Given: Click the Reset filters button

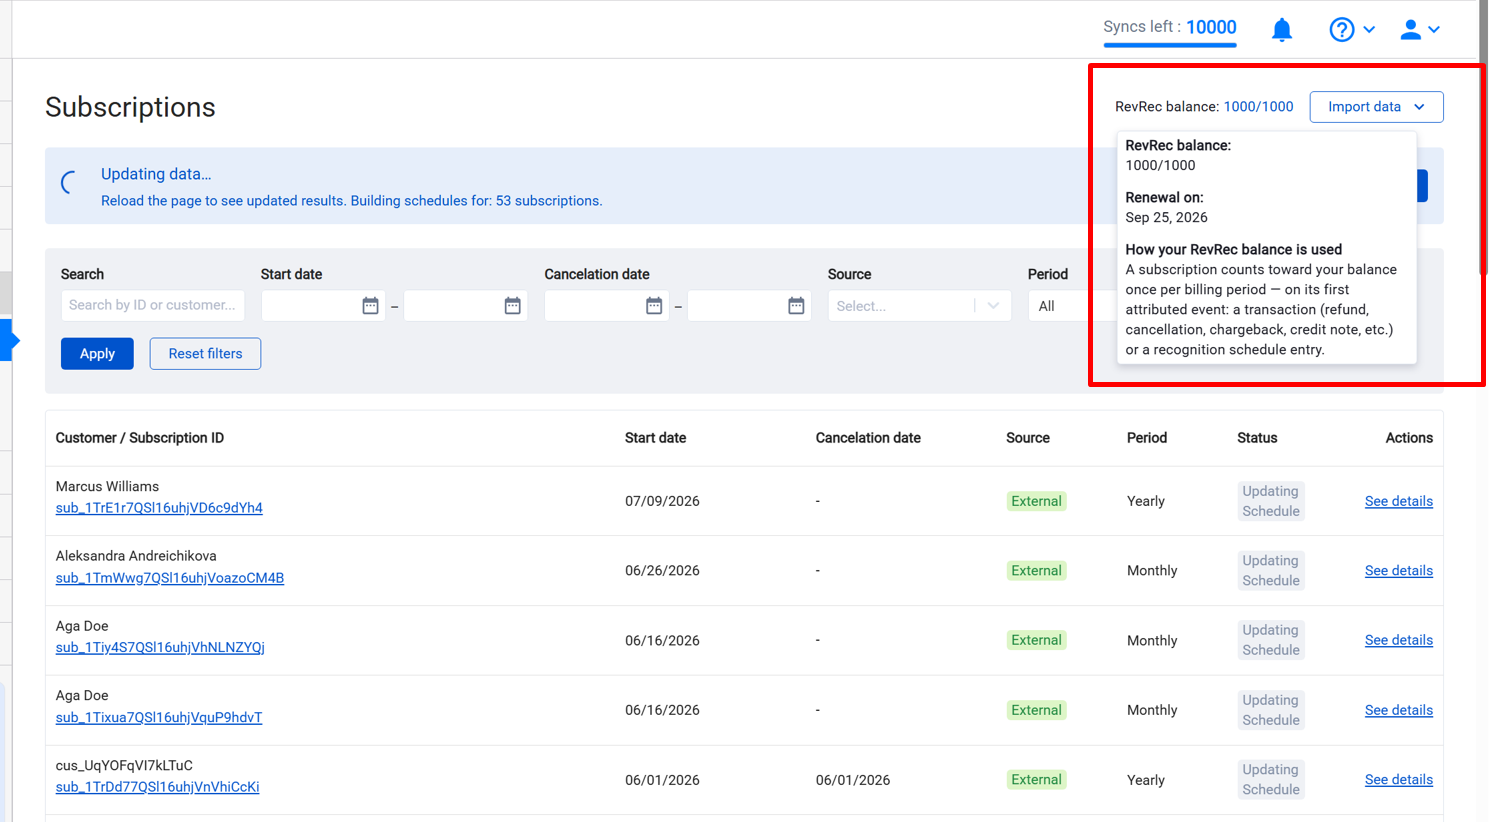Looking at the screenshot, I should [205, 354].
